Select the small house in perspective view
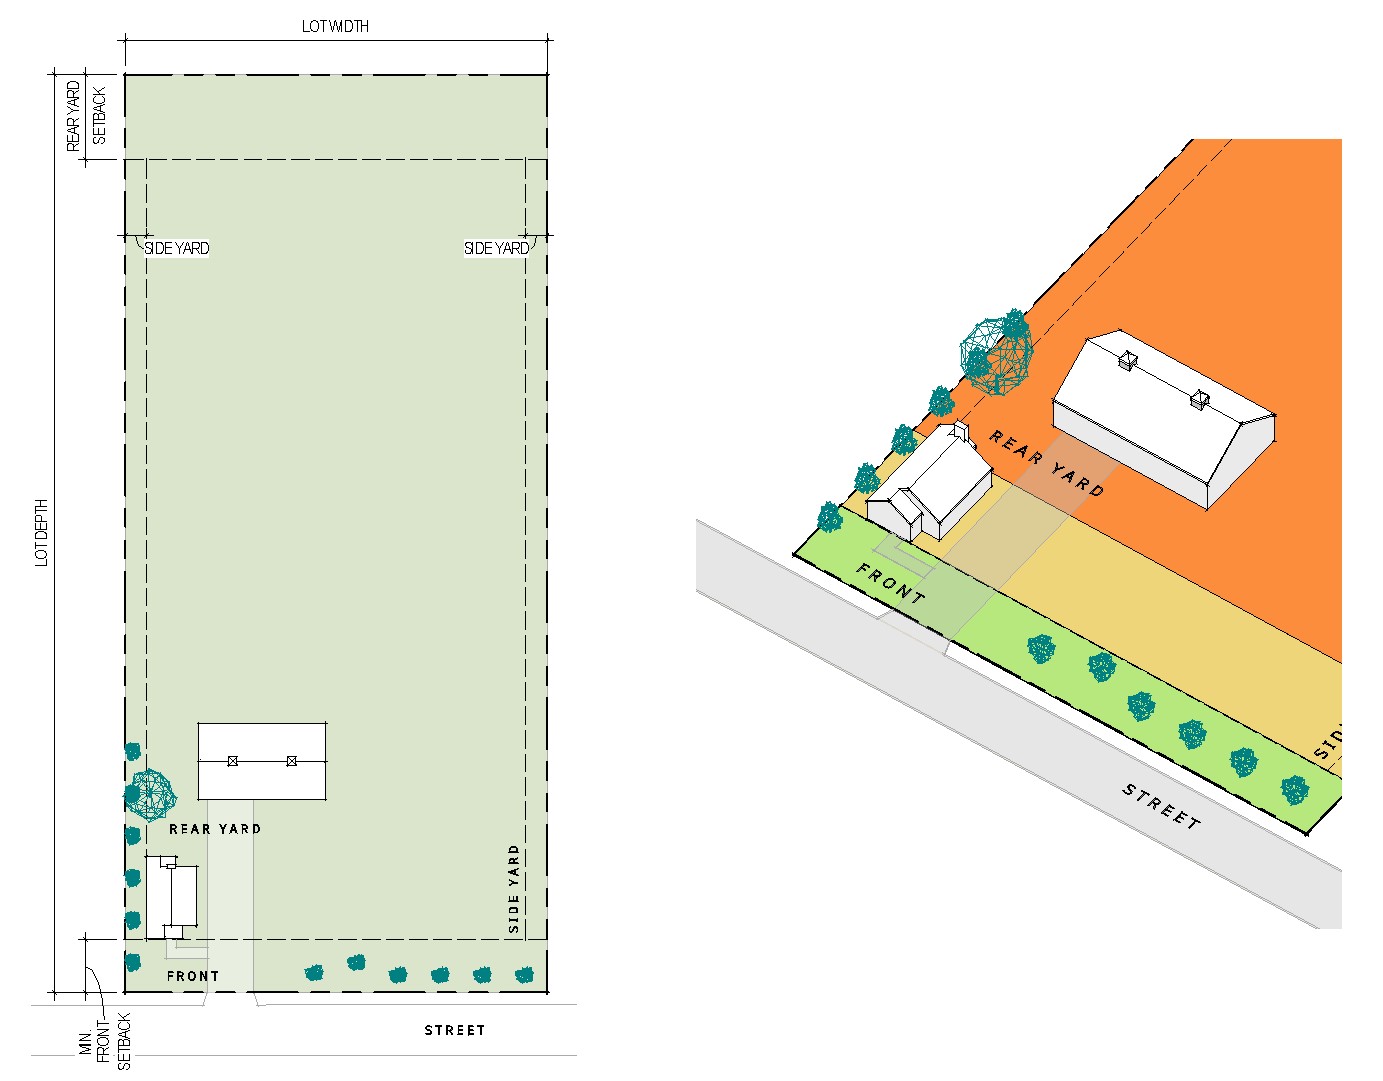Image resolution: width=1383 pixels, height=1081 pixels. click(x=930, y=482)
